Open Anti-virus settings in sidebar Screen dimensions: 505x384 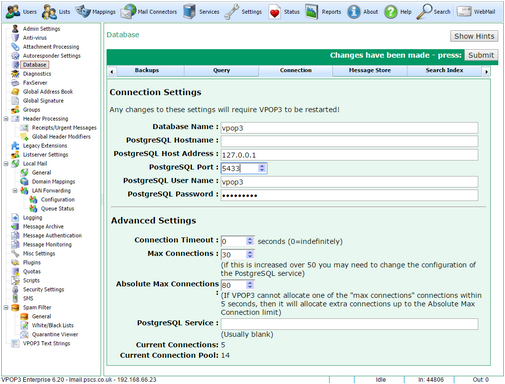pos(35,38)
